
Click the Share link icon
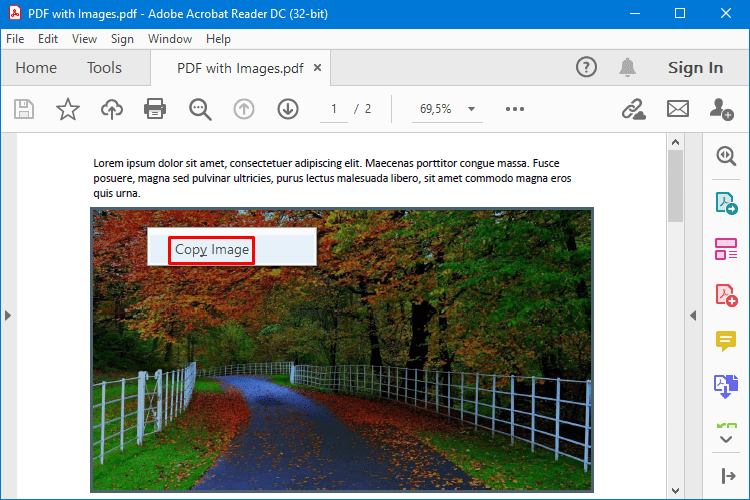click(x=634, y=109)
